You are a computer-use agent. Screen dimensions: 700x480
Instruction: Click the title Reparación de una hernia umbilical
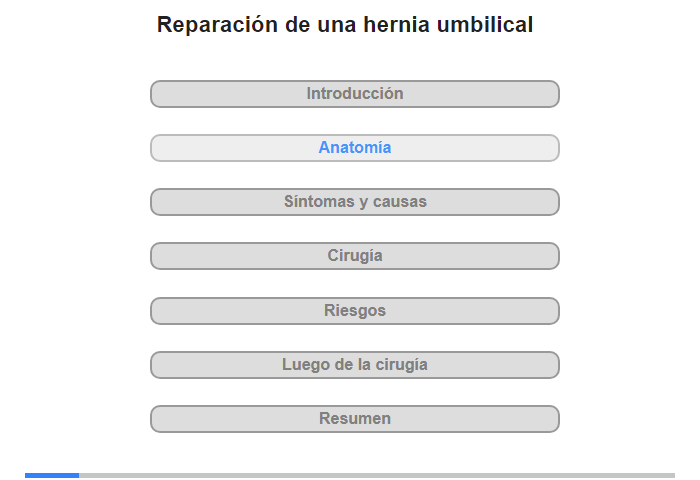(345, 25)
